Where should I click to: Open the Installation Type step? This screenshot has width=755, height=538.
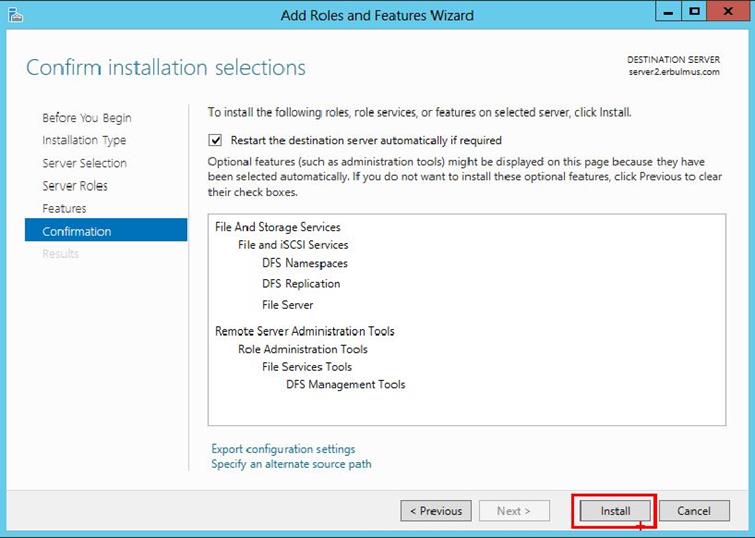tap(84, 141)
